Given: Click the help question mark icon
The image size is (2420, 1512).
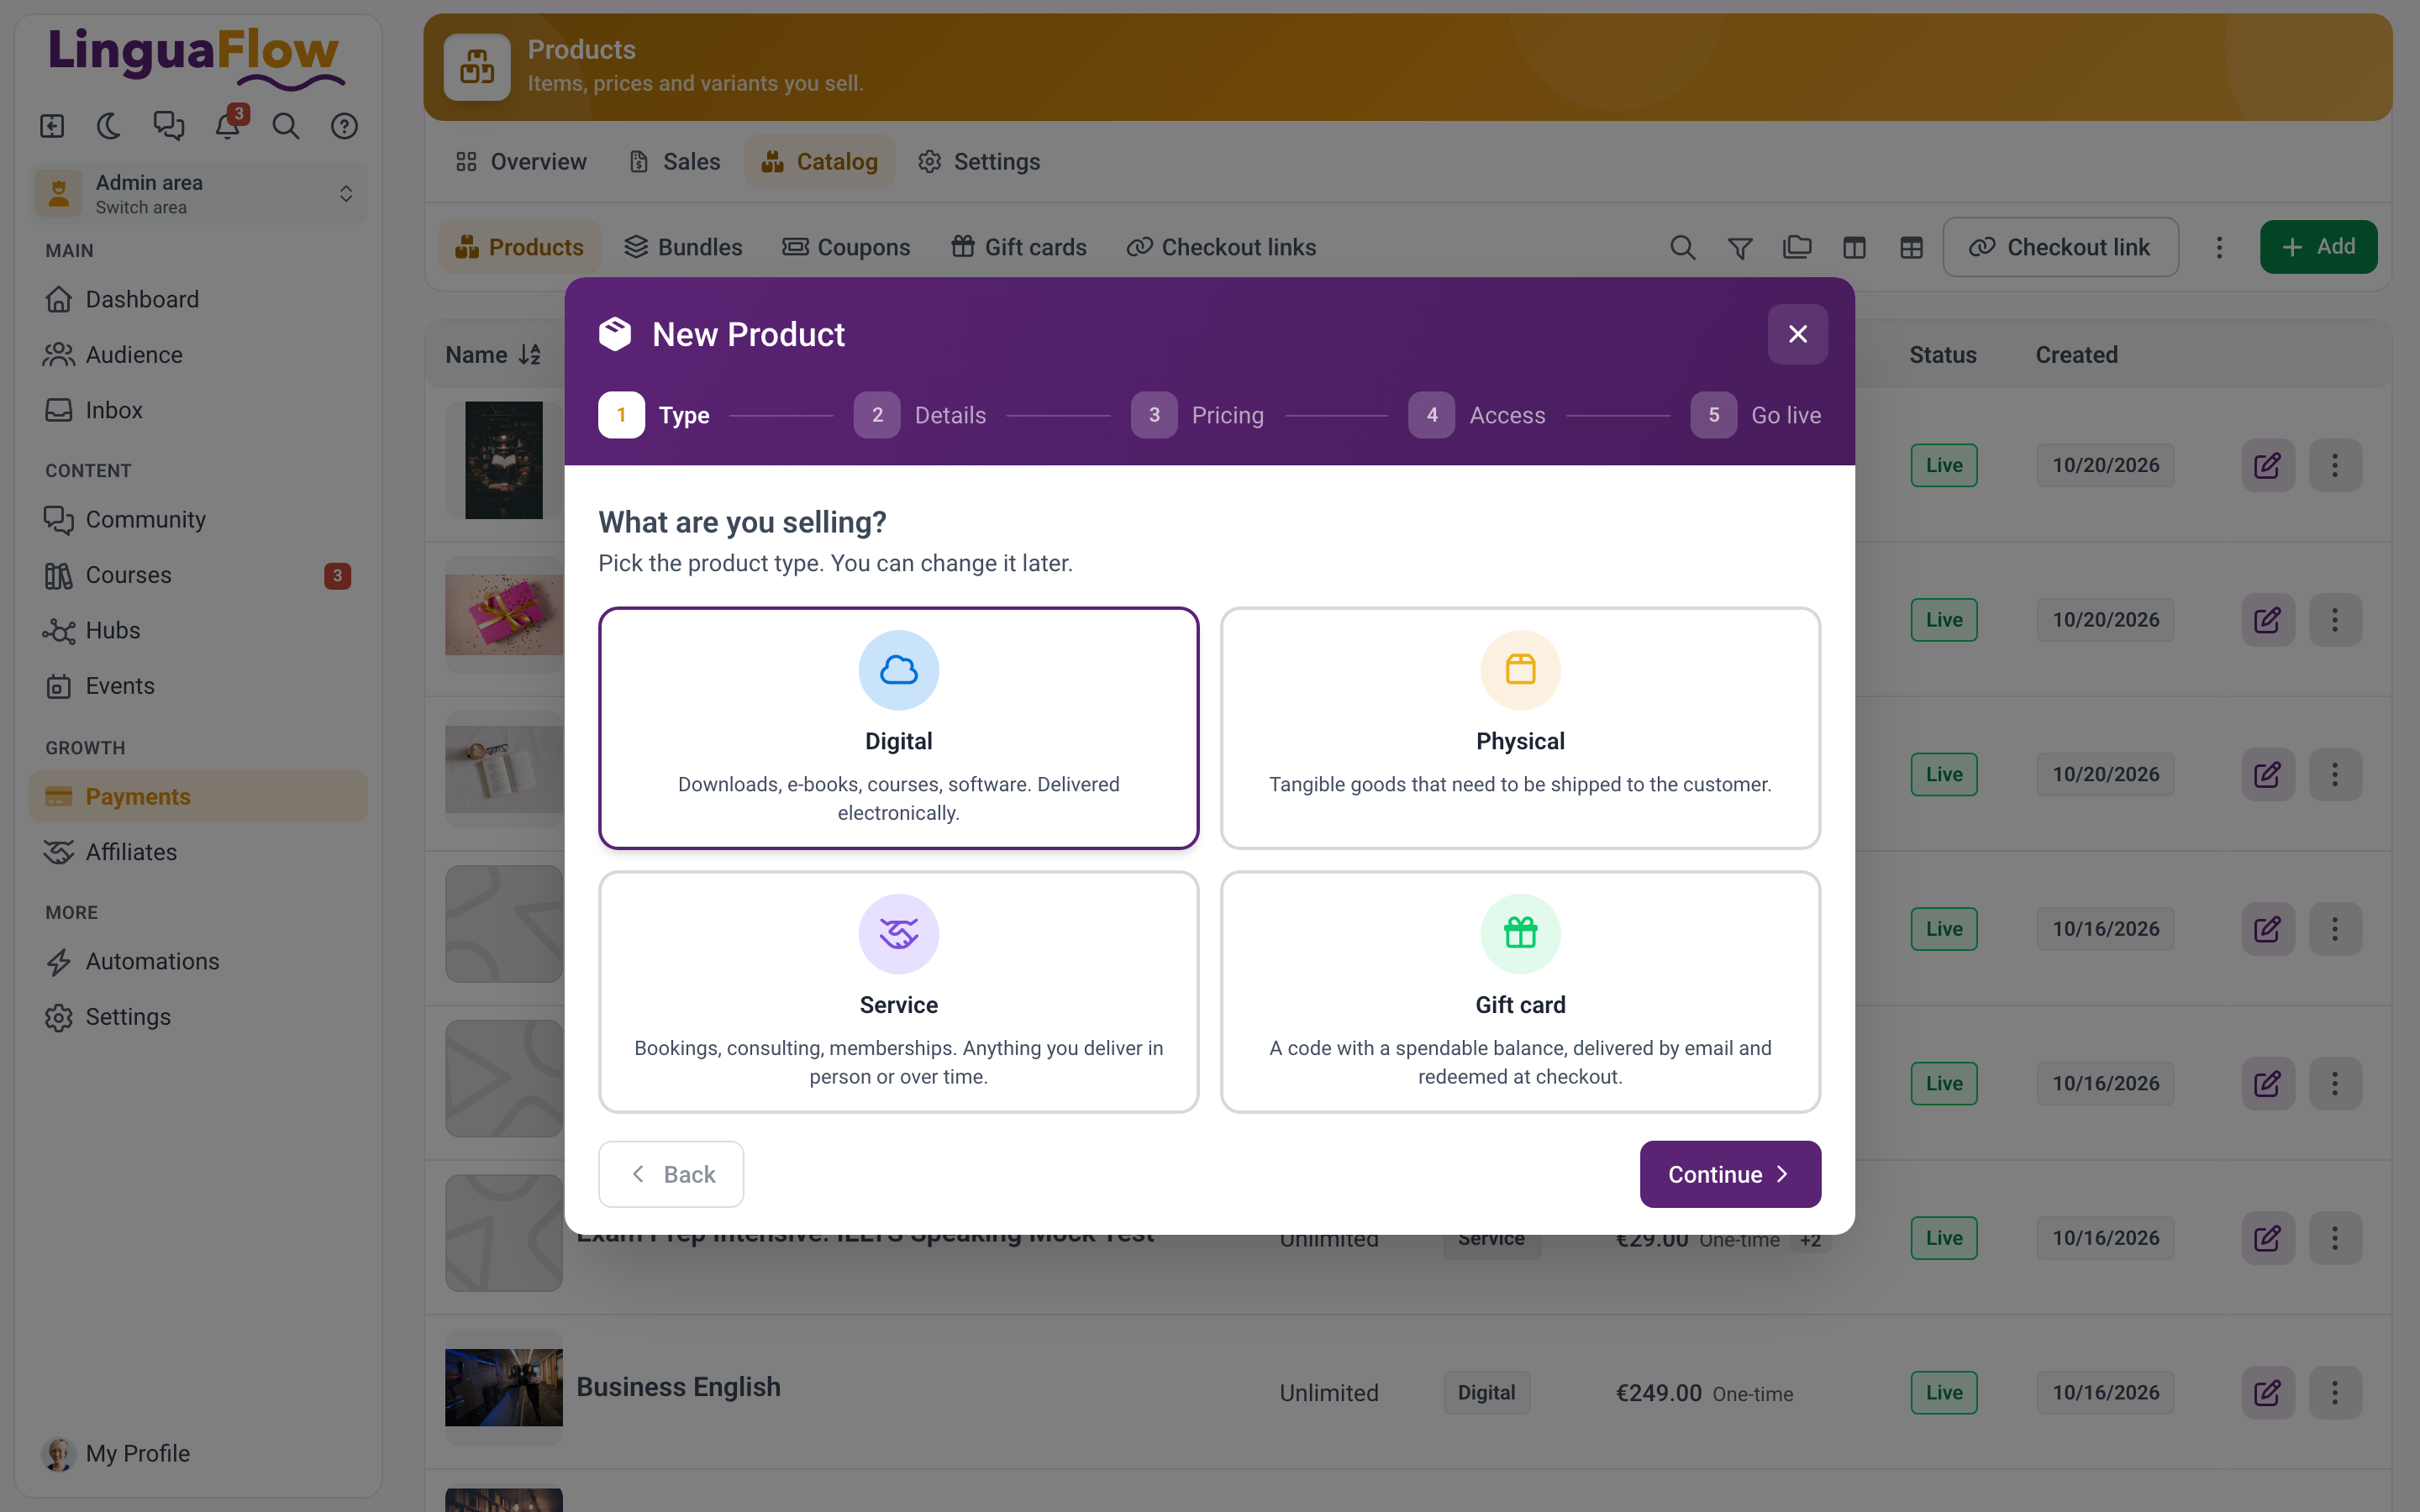Looking at the screenshot, I should (x=344, y=126).
